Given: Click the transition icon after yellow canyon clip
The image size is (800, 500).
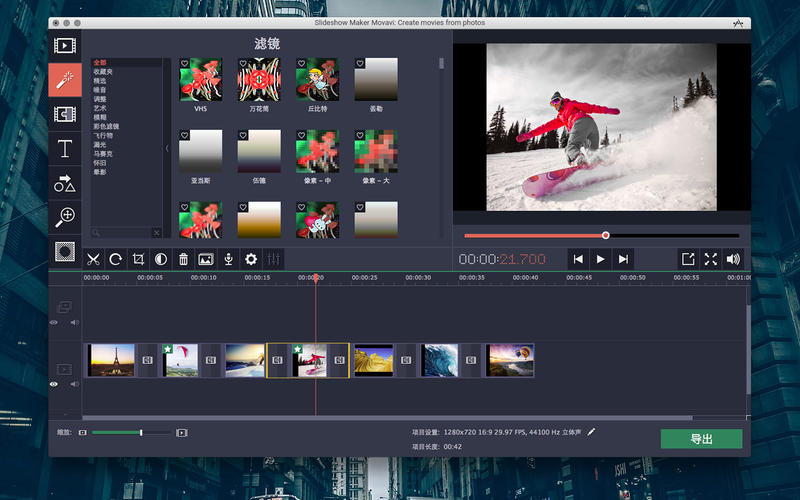Looking at the screenshot, I should tap(406, 360).
